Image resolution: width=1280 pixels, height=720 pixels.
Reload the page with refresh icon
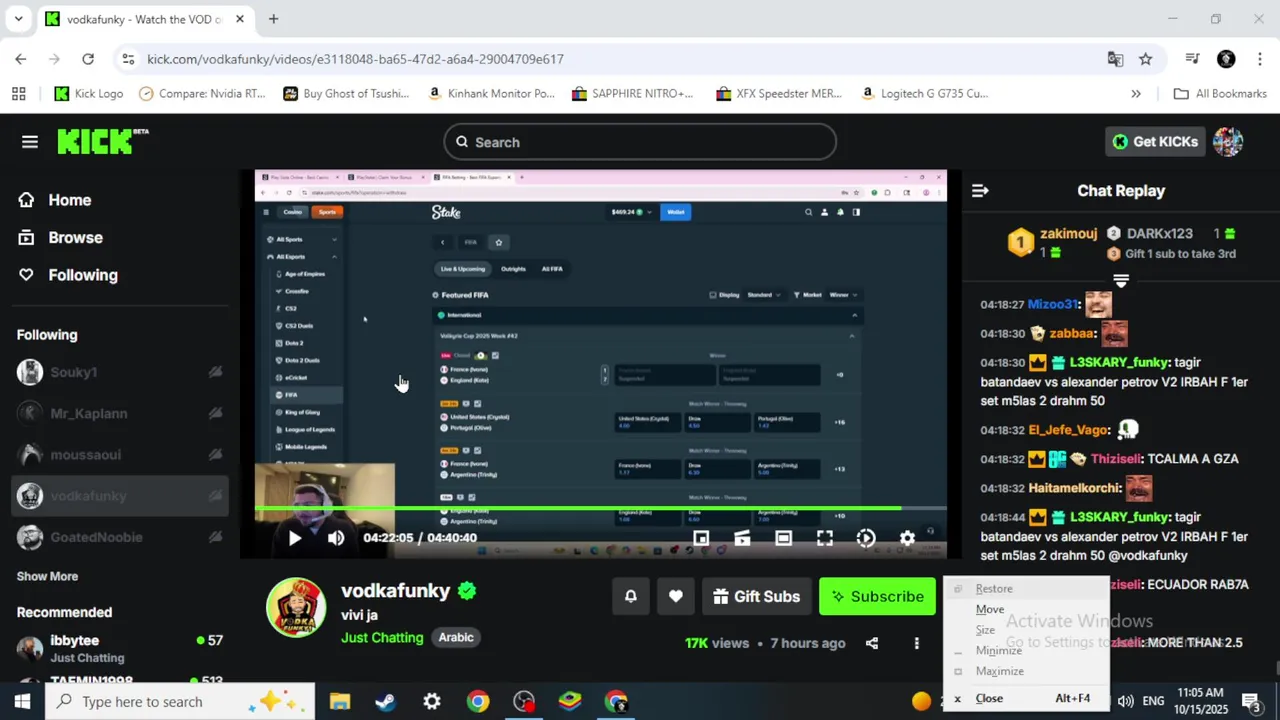pyautogui.click(x=88, y=59)
